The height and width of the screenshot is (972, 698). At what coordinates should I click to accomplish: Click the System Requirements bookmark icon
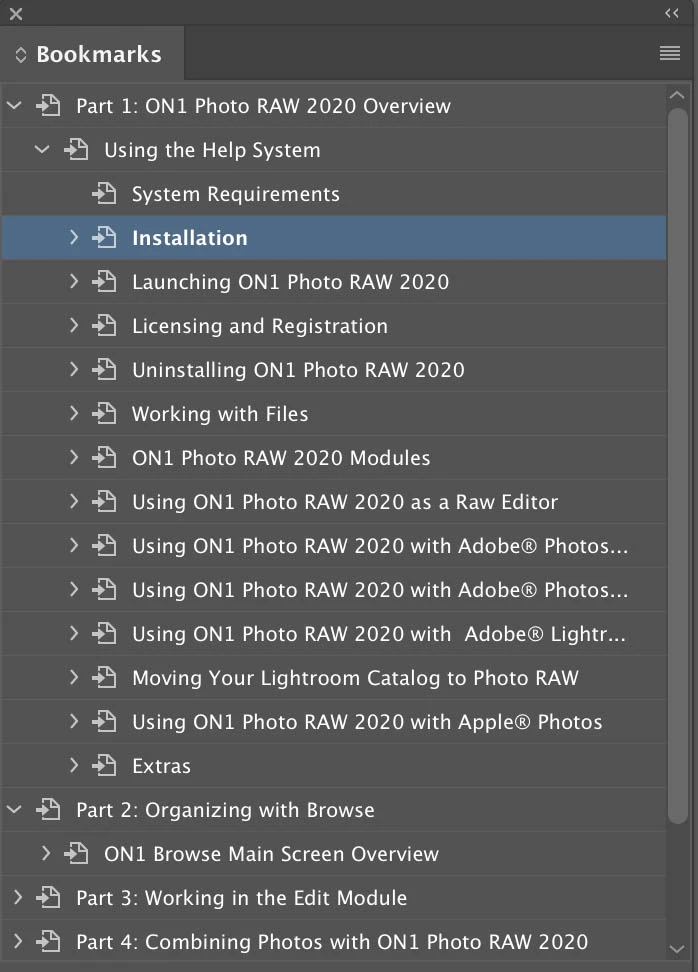[x=104, y=193]
